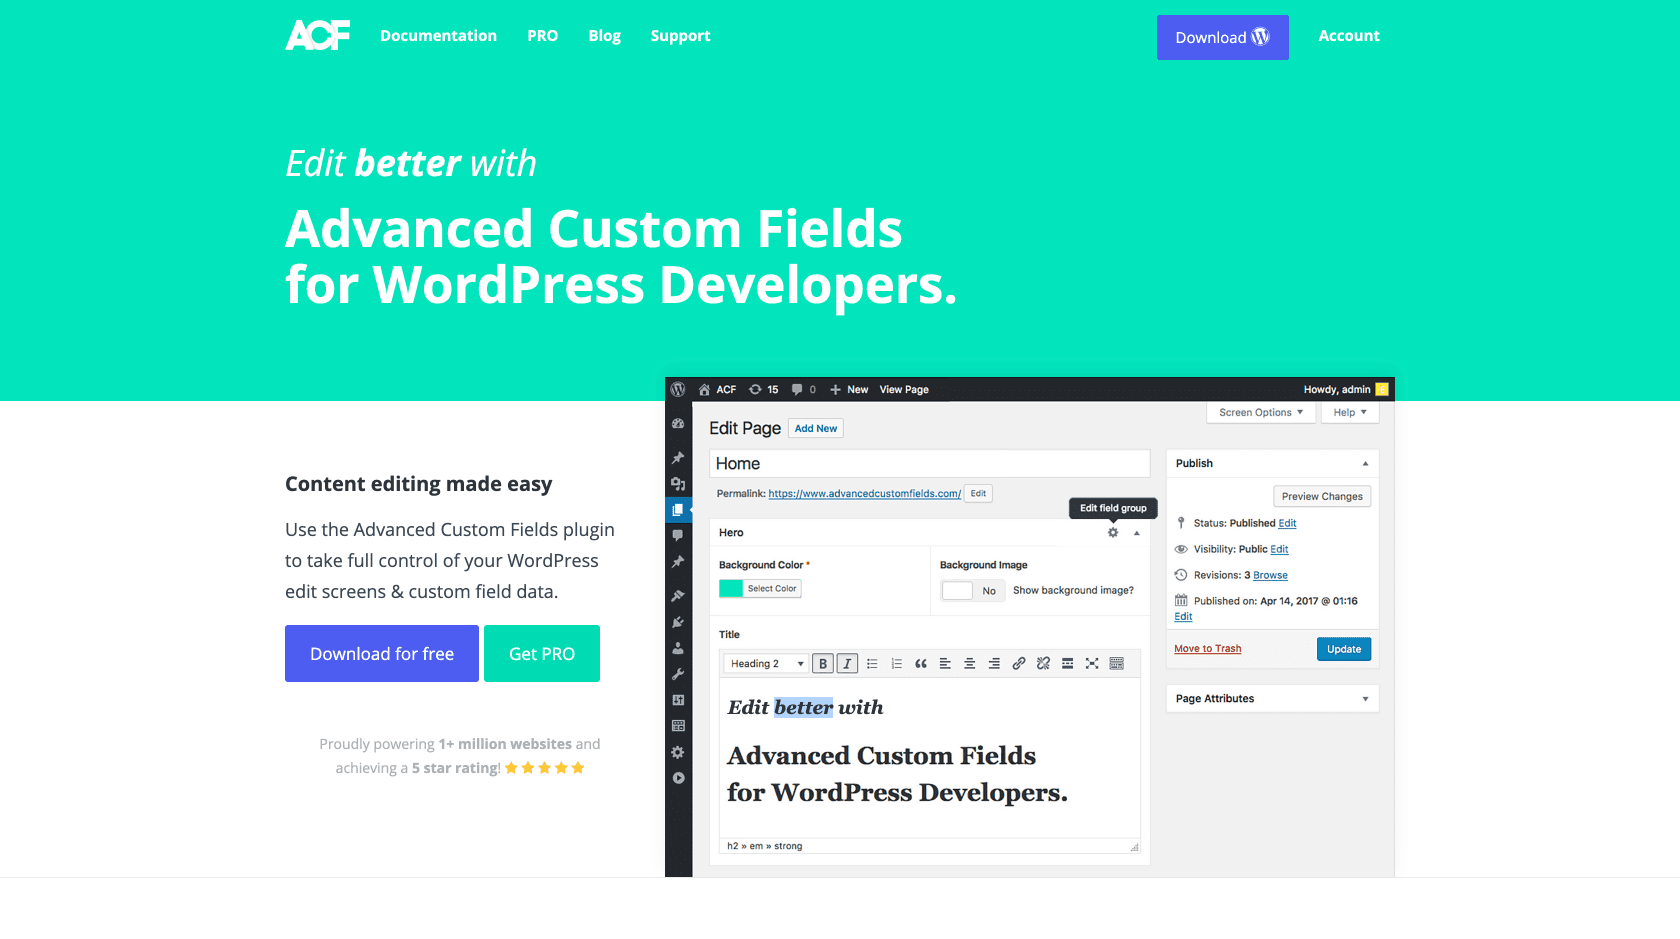Click align center toolbar icon
1680x939 pixels.
point(969,664)
